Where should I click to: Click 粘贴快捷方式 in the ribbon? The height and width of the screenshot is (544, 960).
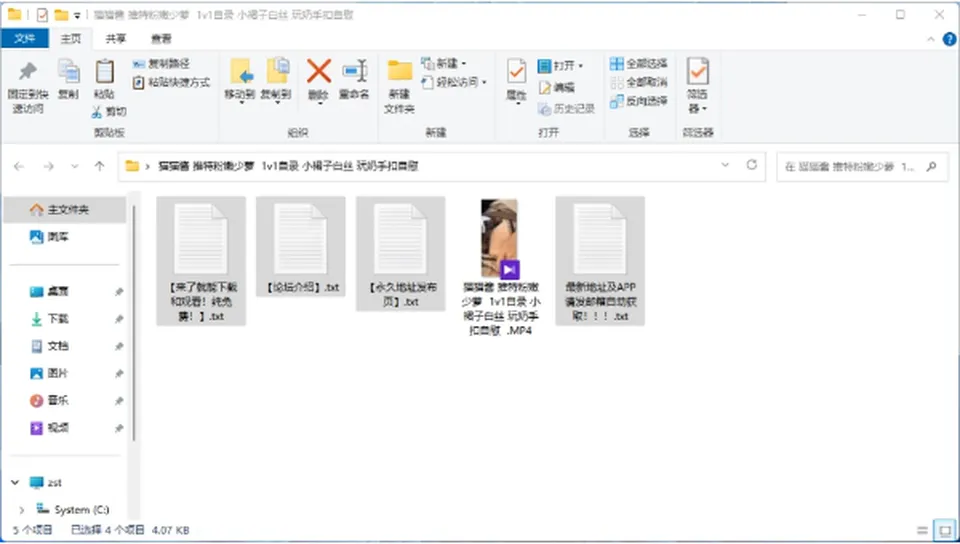click(171, 82)
